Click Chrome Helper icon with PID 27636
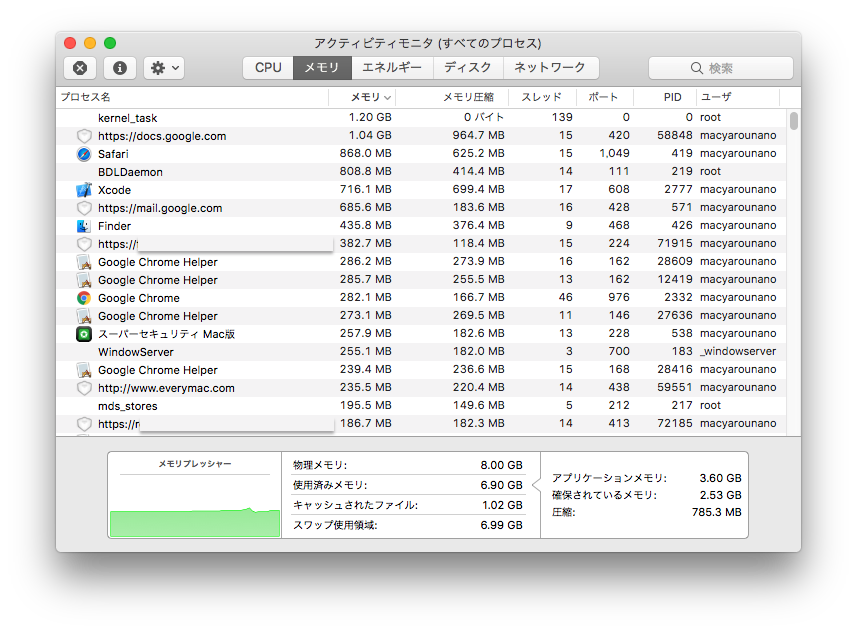 (84, 316)
